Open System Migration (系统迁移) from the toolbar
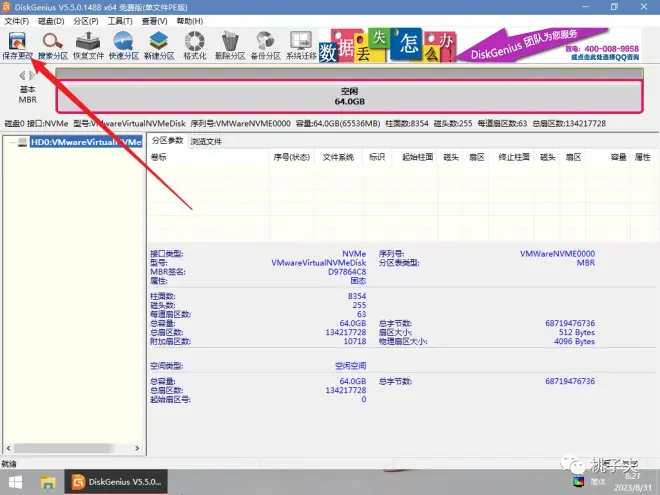660x495 pixels. (x=301, y=45)
